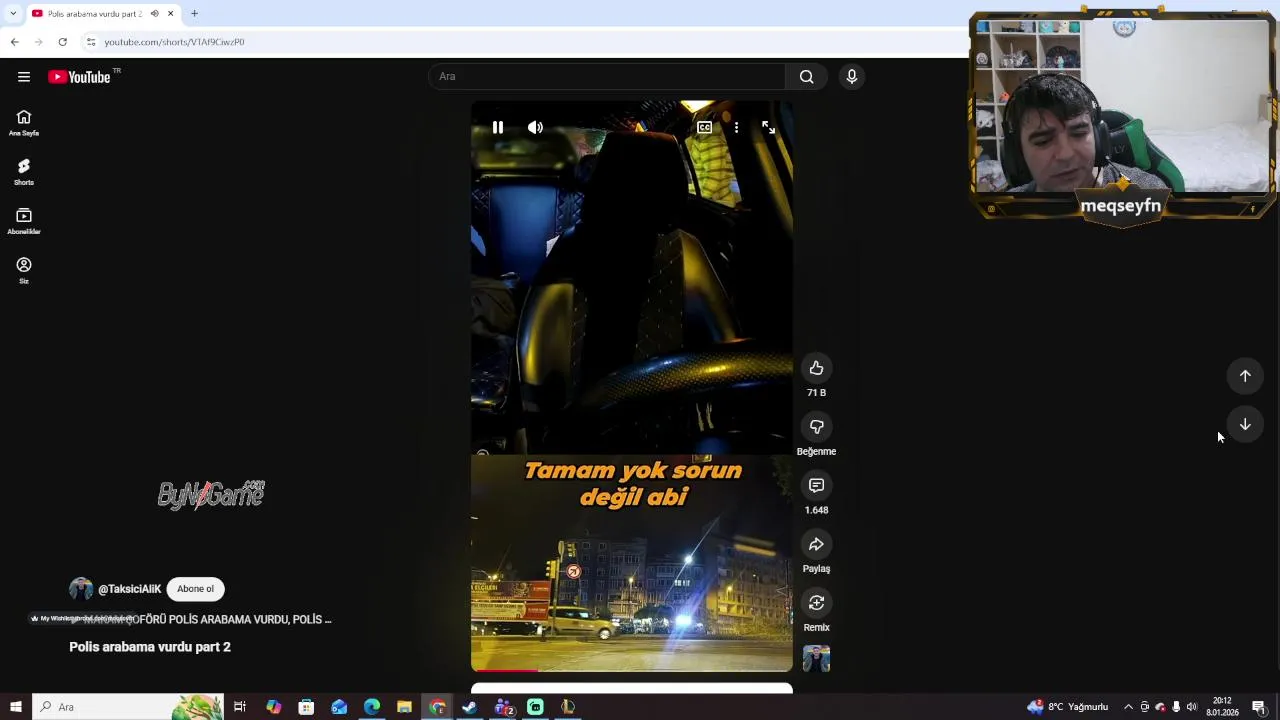The height and width of the screenshot is (720, 1280).
Task: Open the Siz profile section
Action: click(23, 270)
